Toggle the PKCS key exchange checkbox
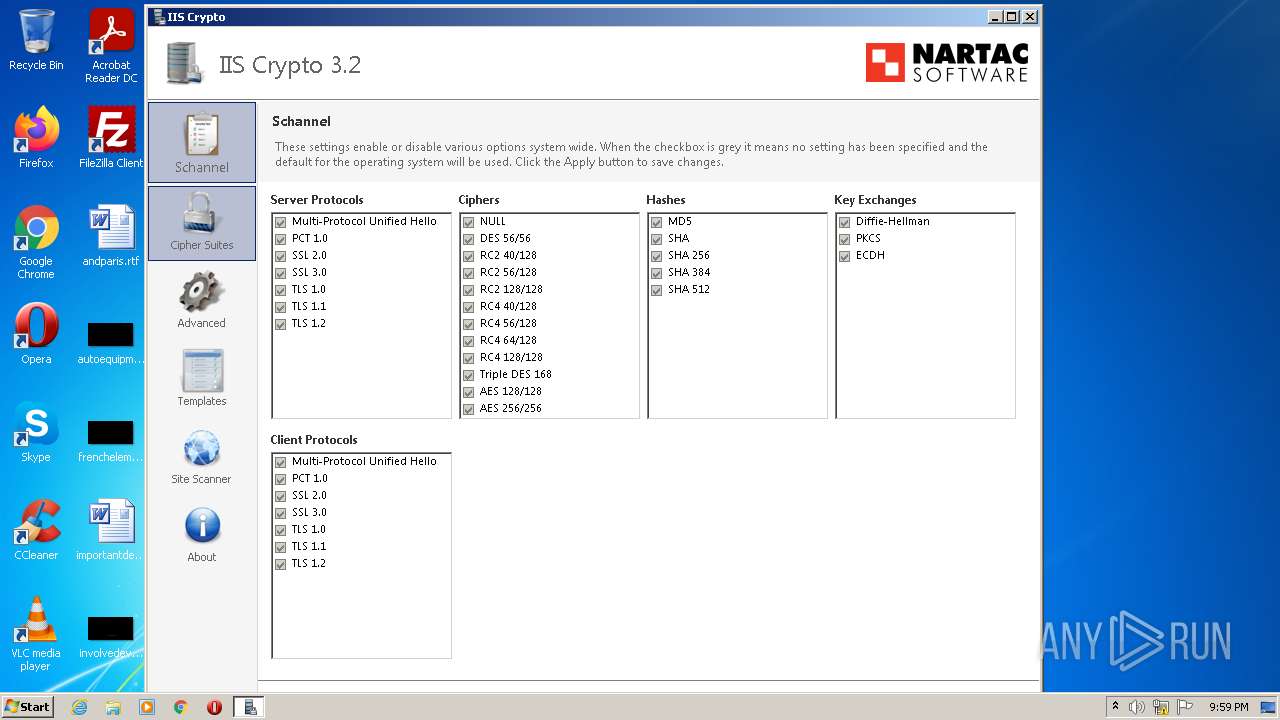The image size is (1280, 720). [844, 239]
